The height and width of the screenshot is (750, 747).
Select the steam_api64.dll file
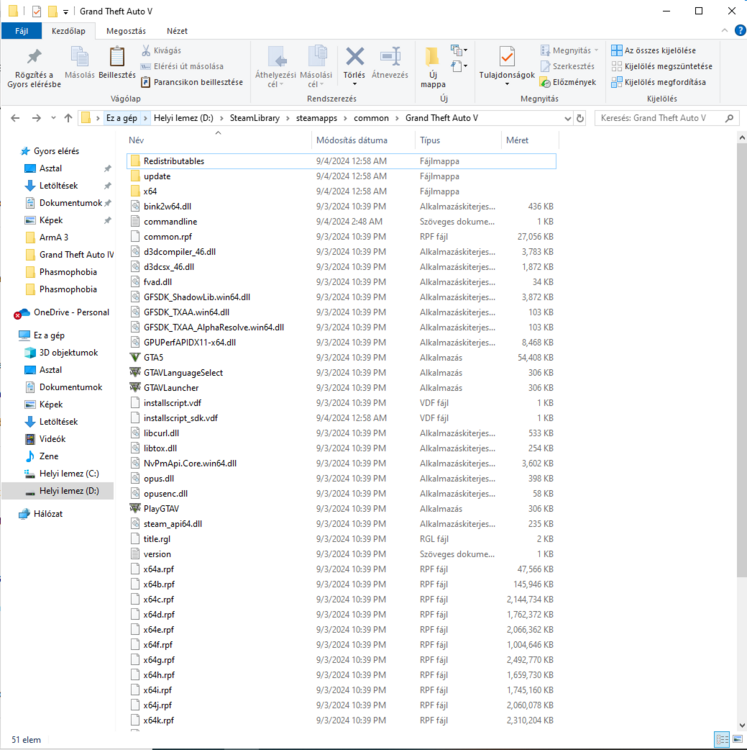click(341, 524)
